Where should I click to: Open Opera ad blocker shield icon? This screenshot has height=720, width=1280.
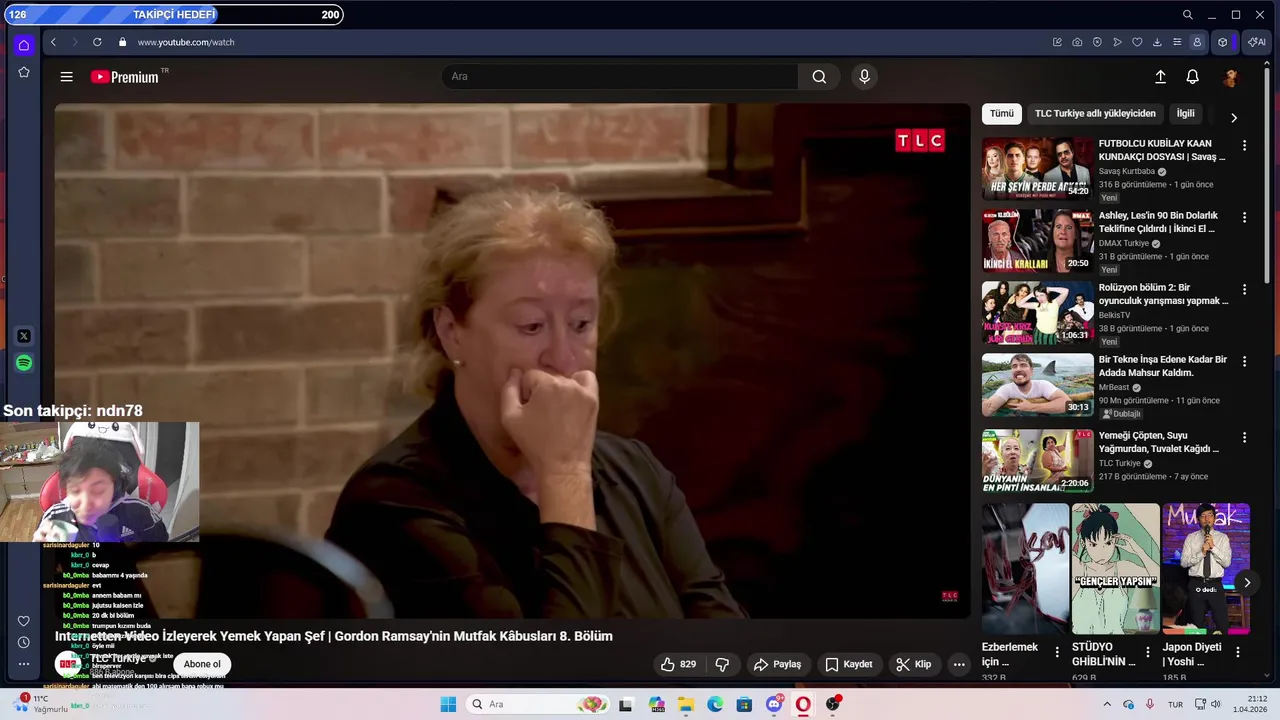click(1097, 42)
